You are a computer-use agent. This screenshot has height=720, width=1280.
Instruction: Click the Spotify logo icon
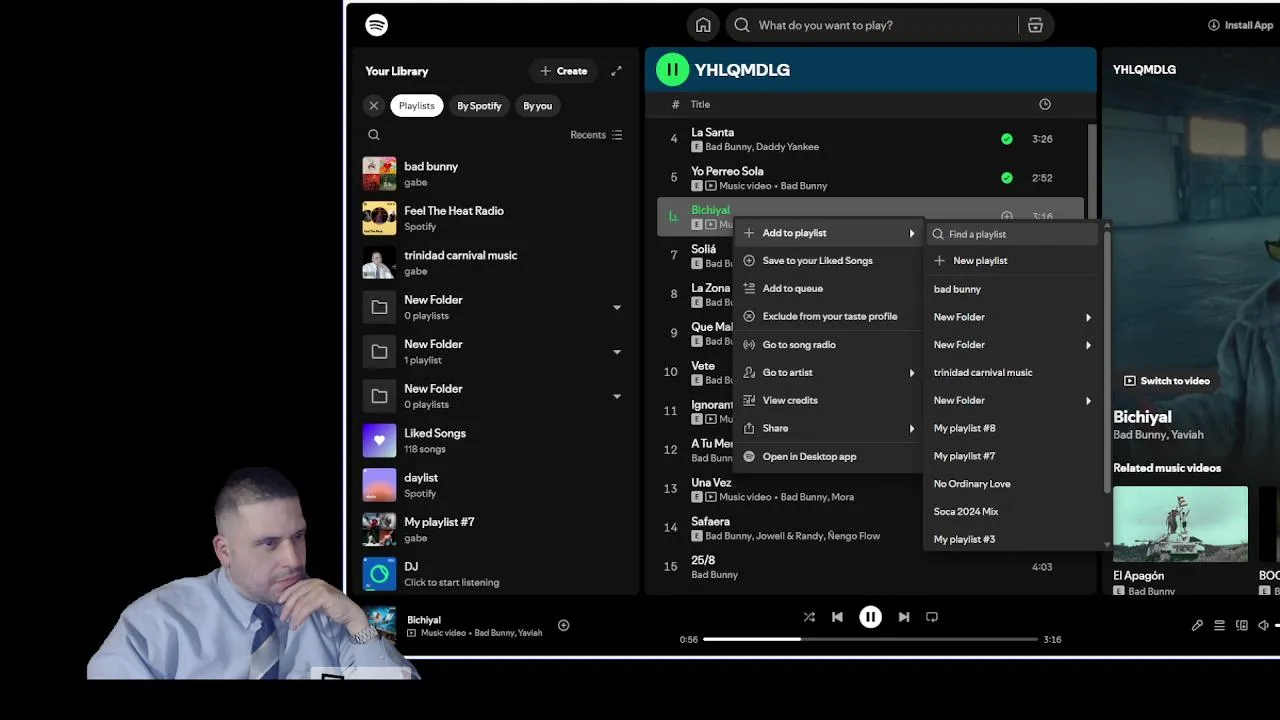tap(376, 25)
